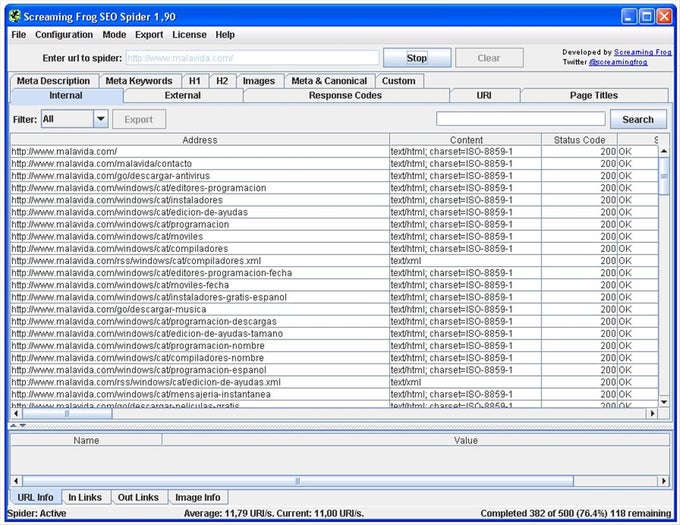Click the 'Spider: Active' status text

37,514
